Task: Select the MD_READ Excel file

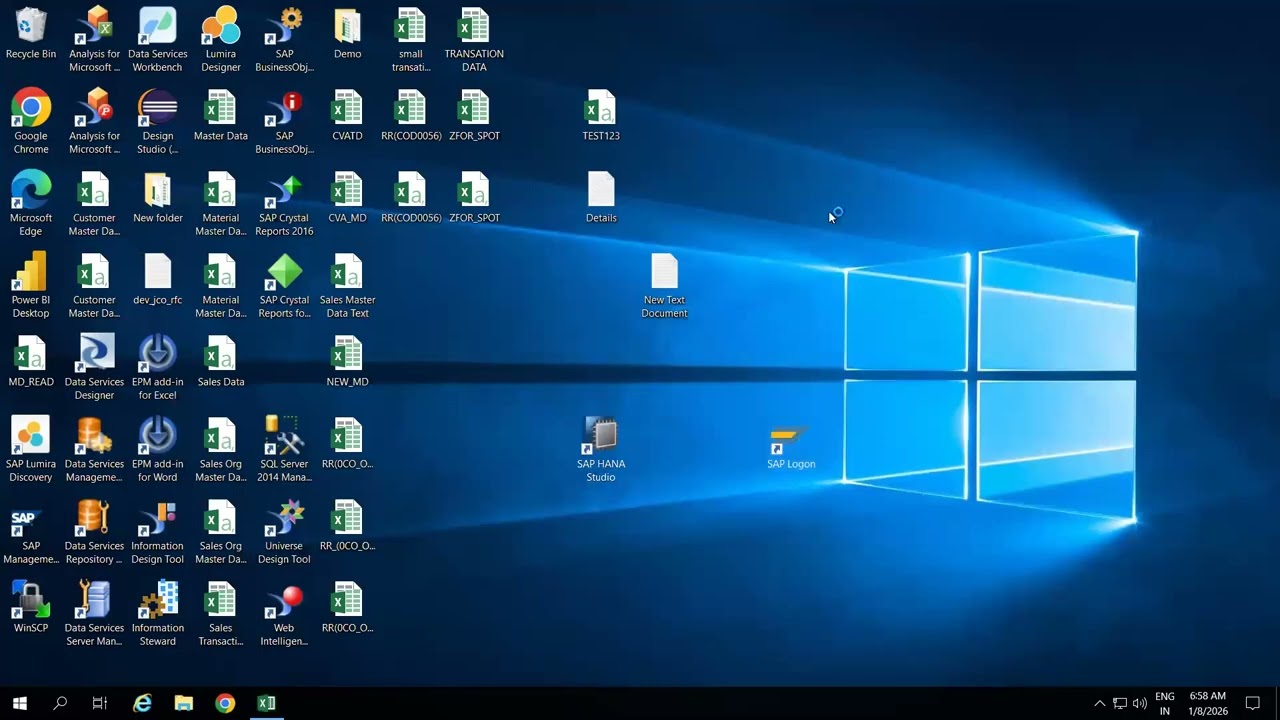Action: [31, 362]
